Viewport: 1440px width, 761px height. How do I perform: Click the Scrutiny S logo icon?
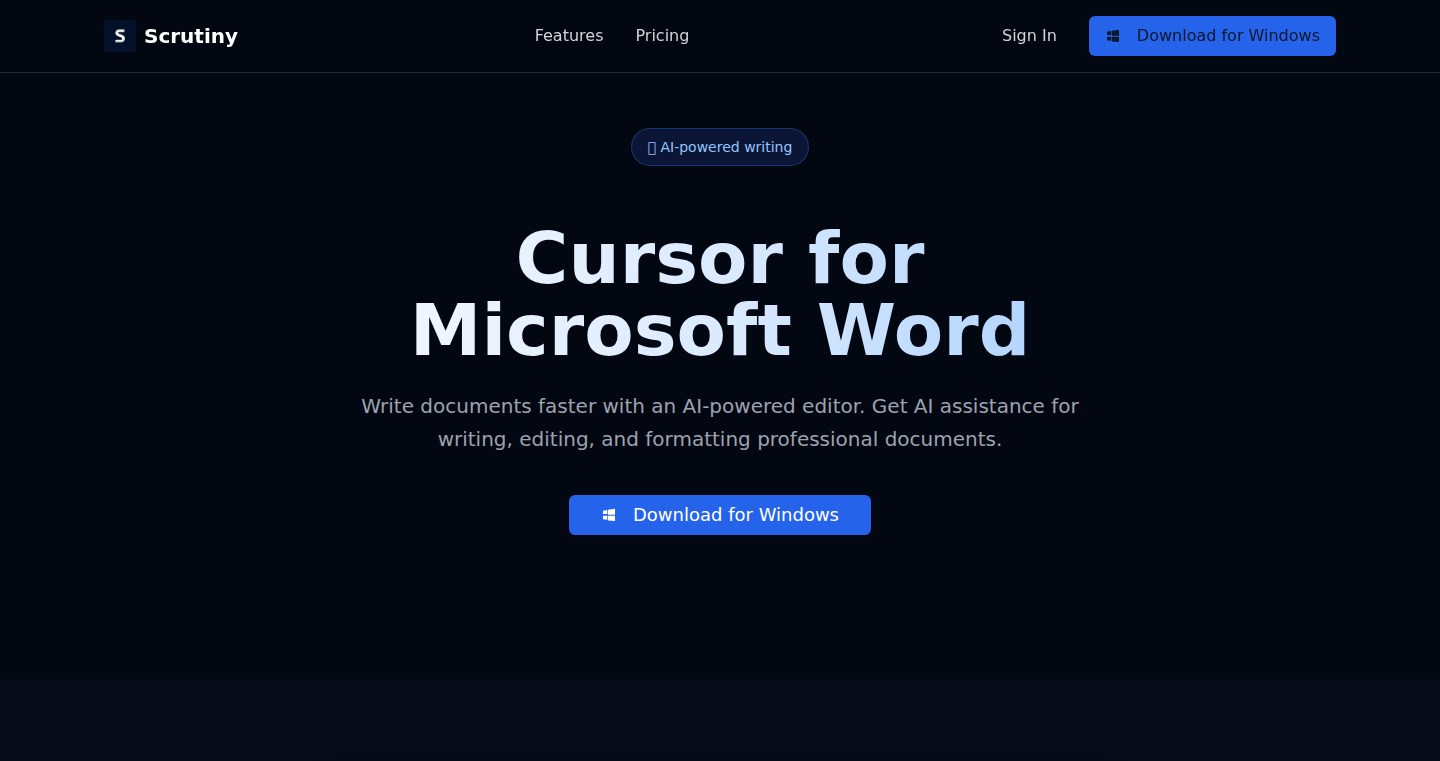pyautogui.click(x=120, y=36)
